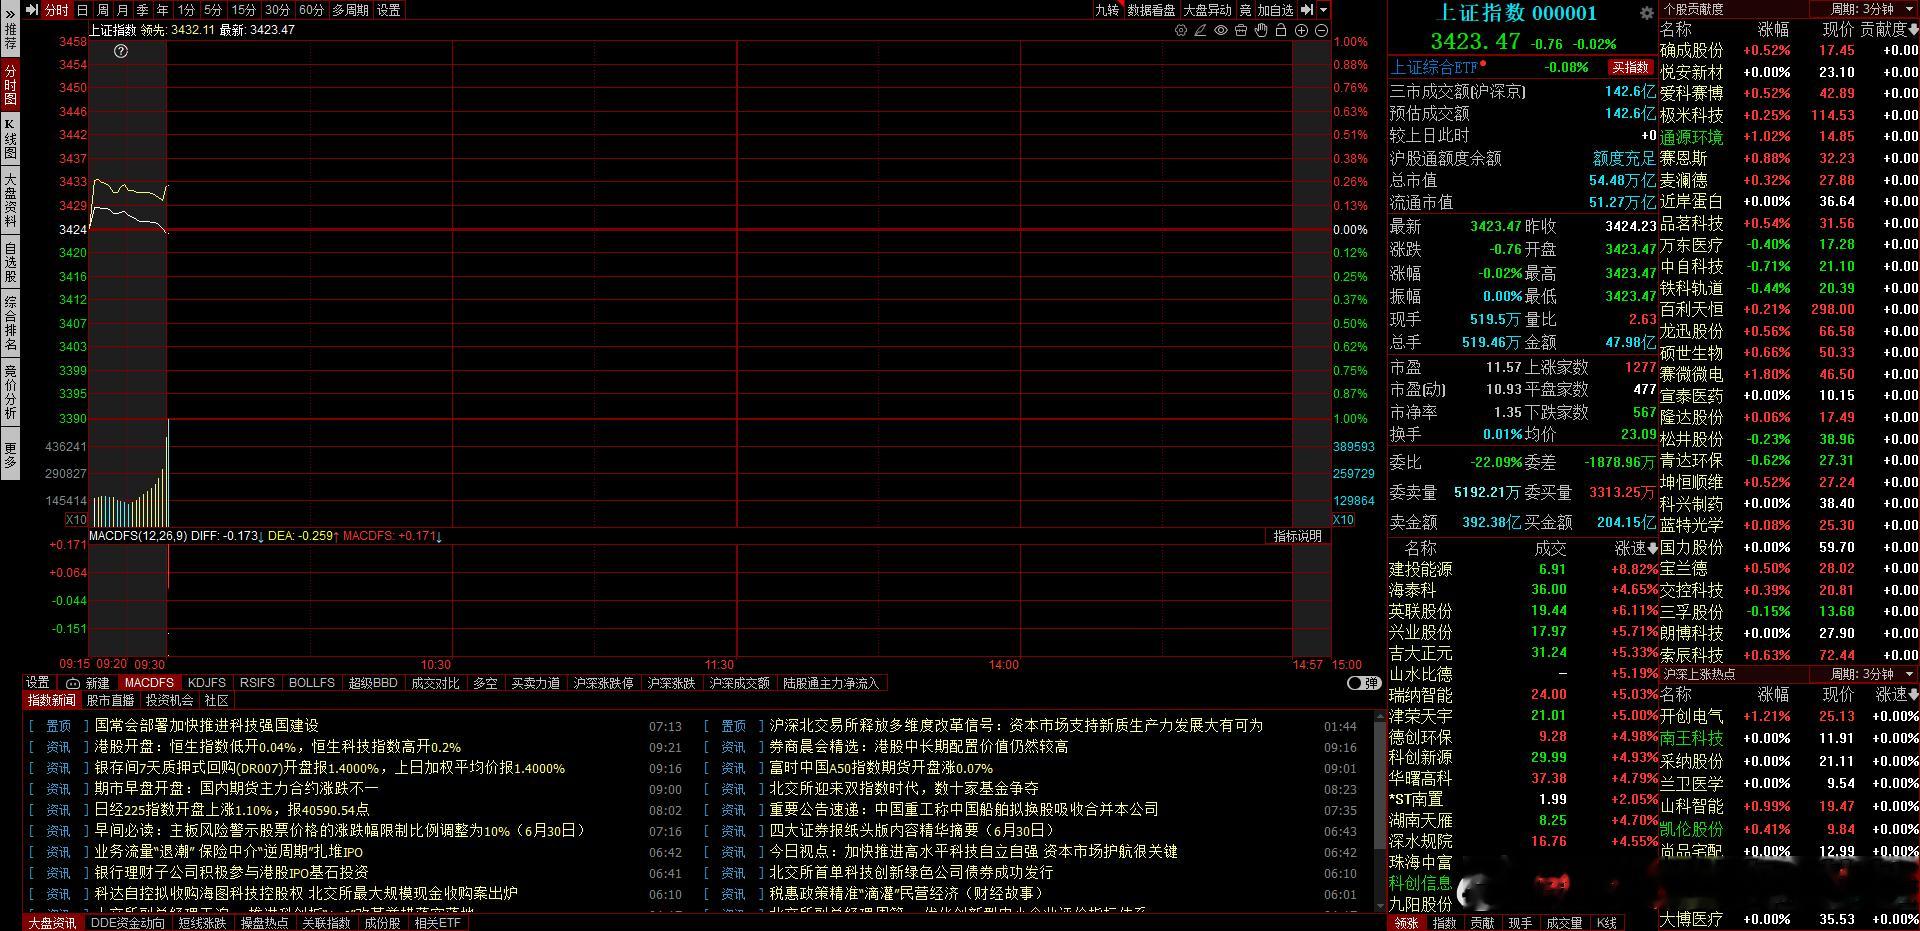
Task: Open news 富时中国A50指数期货开盘涨0.07%
Action: pyautogui.click(x=881, y=768)
